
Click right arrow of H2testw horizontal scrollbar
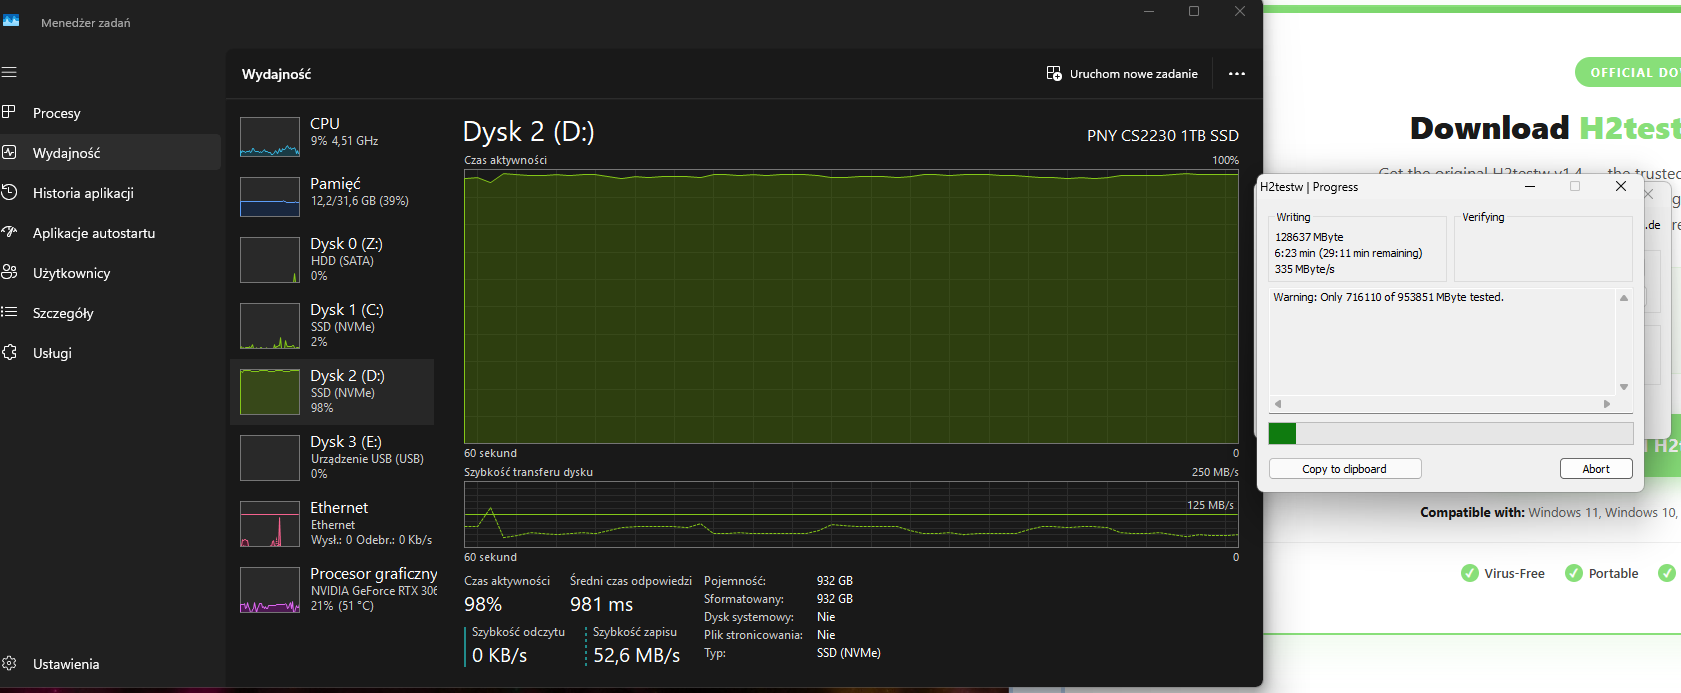(x=1607, y=404)
